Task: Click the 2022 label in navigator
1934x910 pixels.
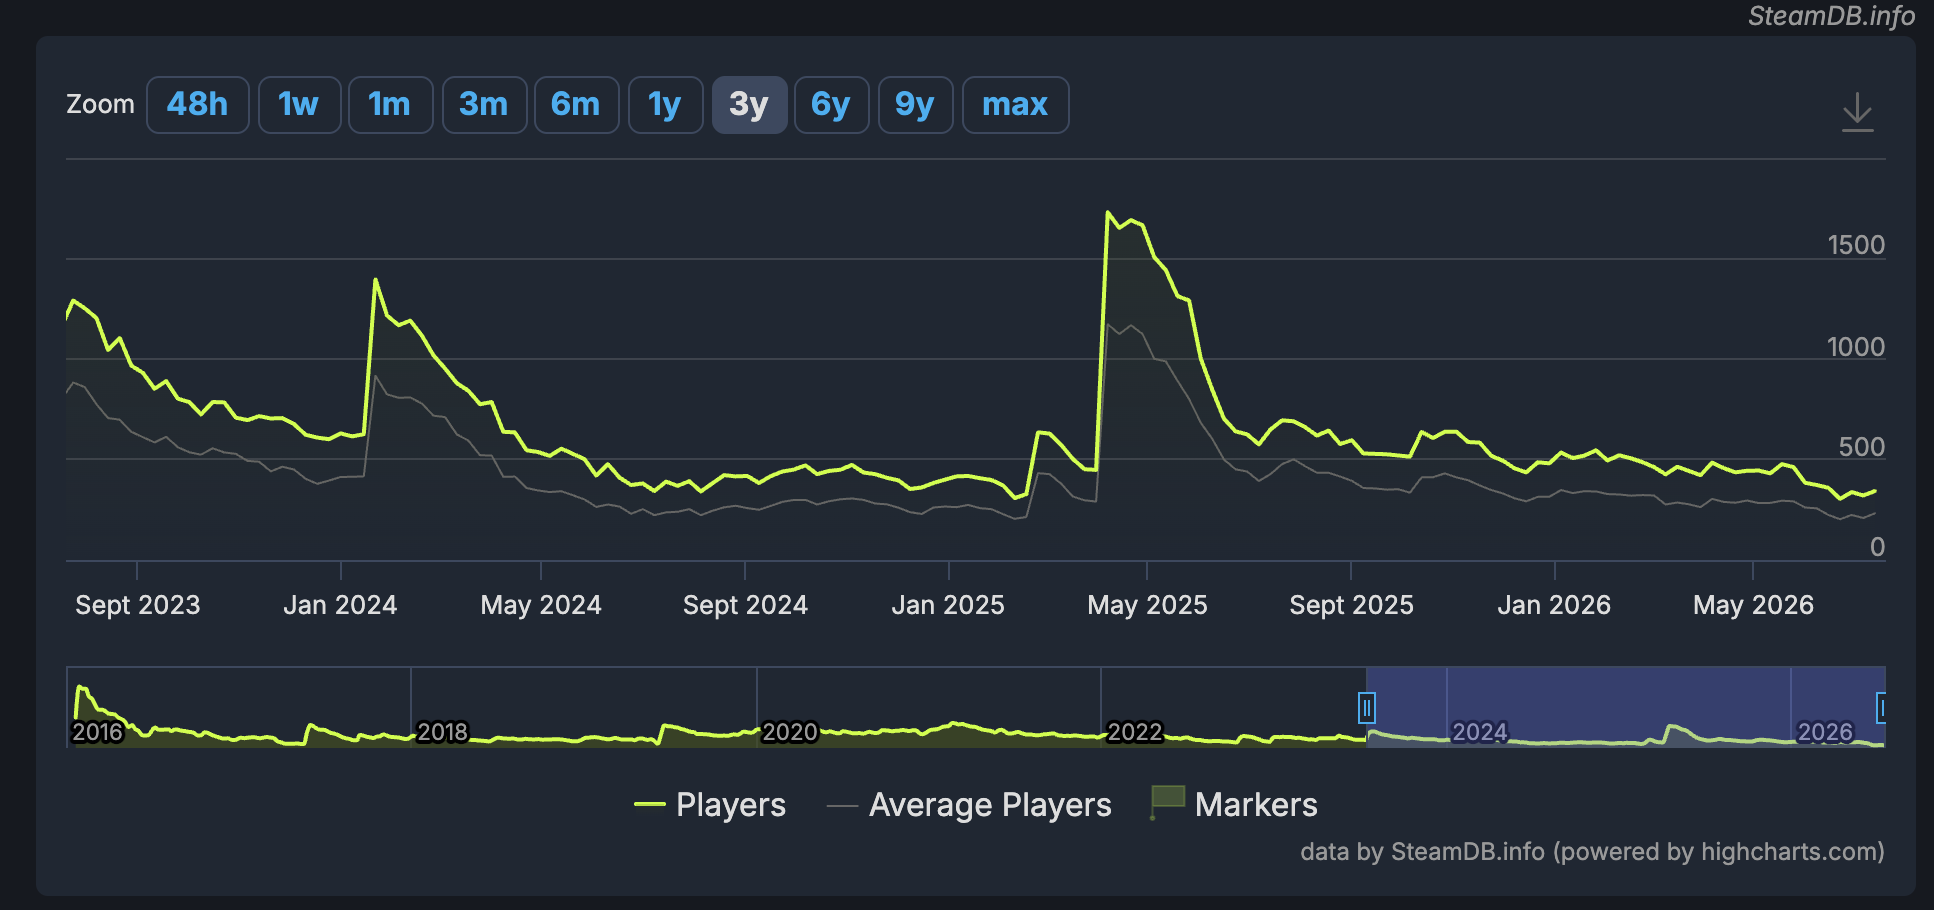Action: click(1135, 732)
